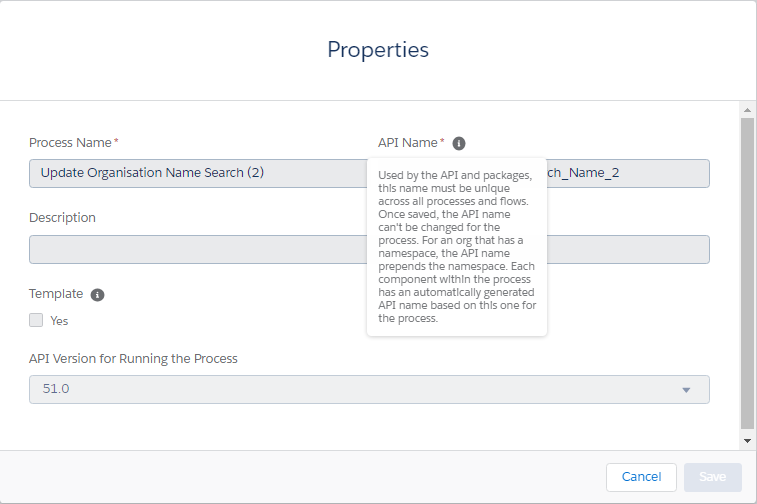Click the scrollbar up arrow
The height and width of the screenshot is (504, 757).
point(747,108)
